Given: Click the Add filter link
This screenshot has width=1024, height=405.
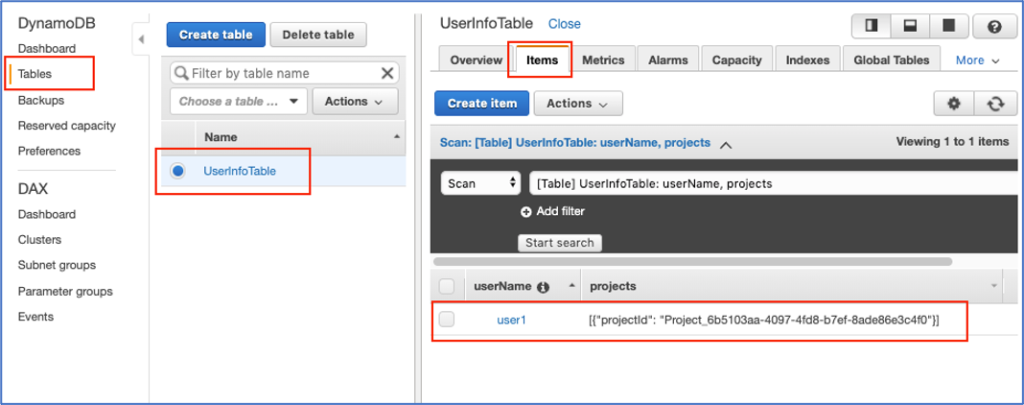Looking at the screenshot, I should [560, 212].
